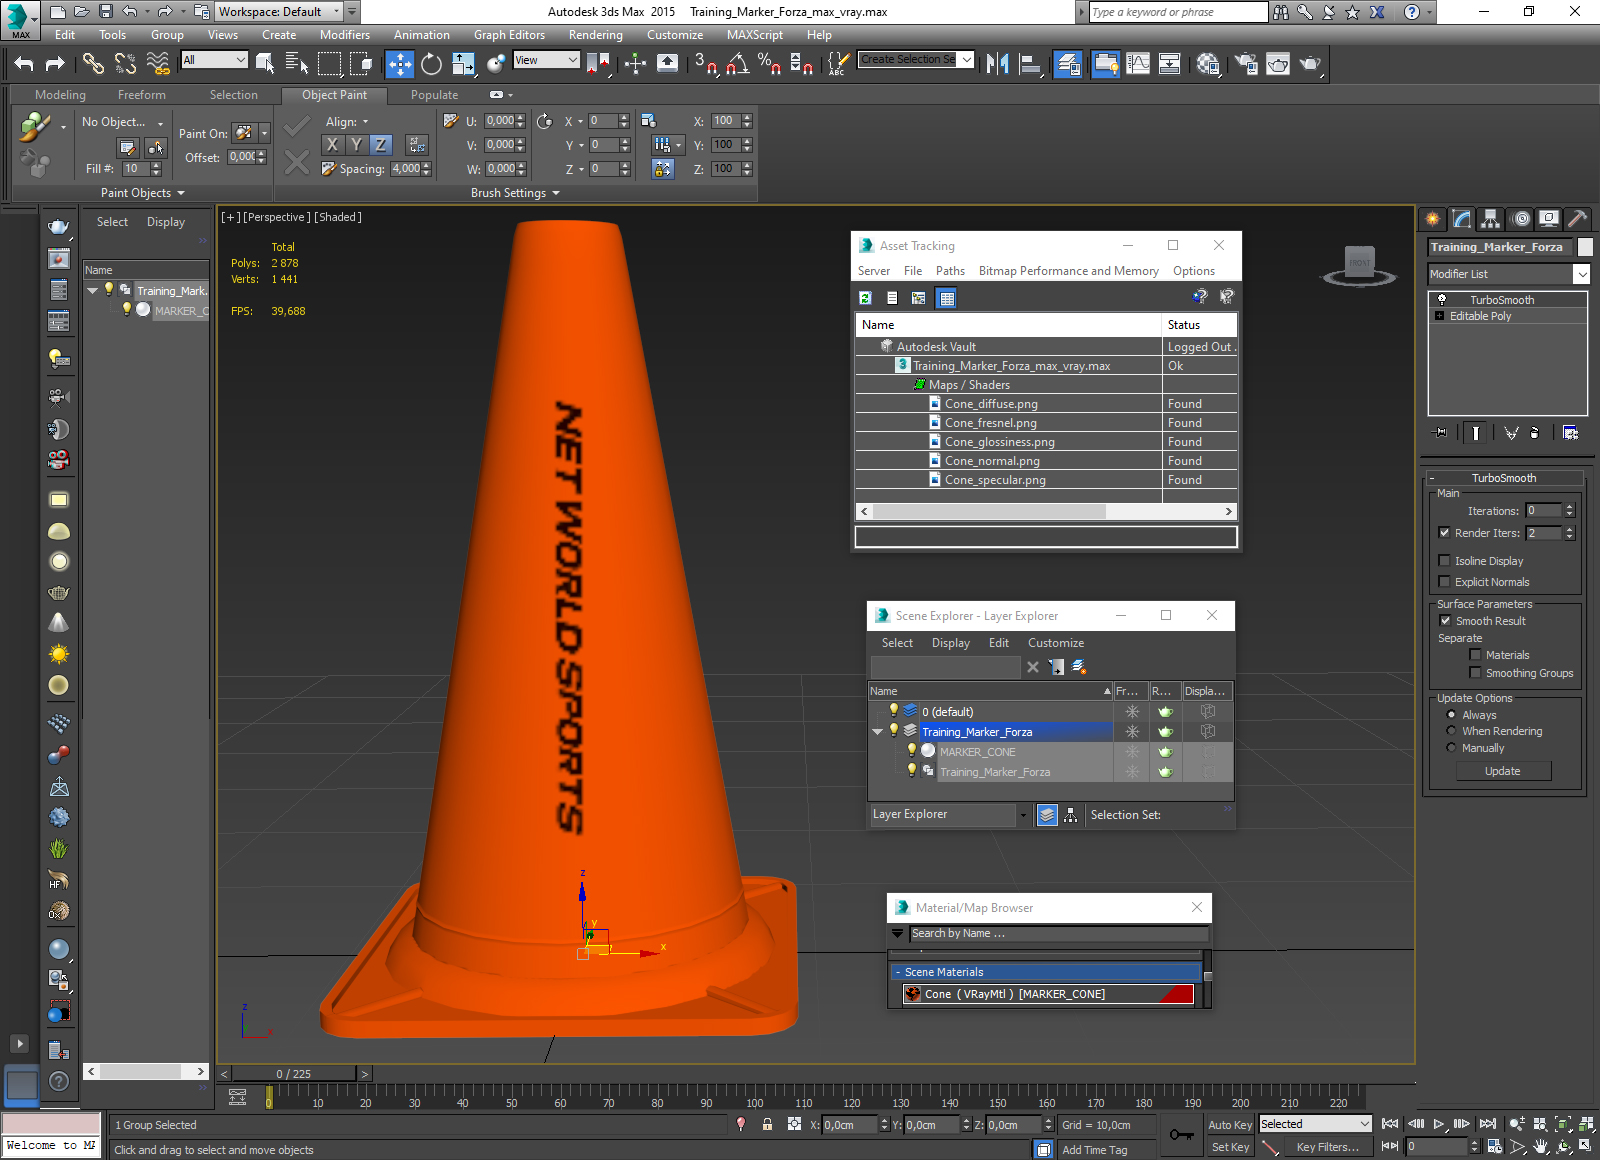Click the Add Time Tag label
Viewport: 1600px width, 1160px height.
[1095, 1150]
